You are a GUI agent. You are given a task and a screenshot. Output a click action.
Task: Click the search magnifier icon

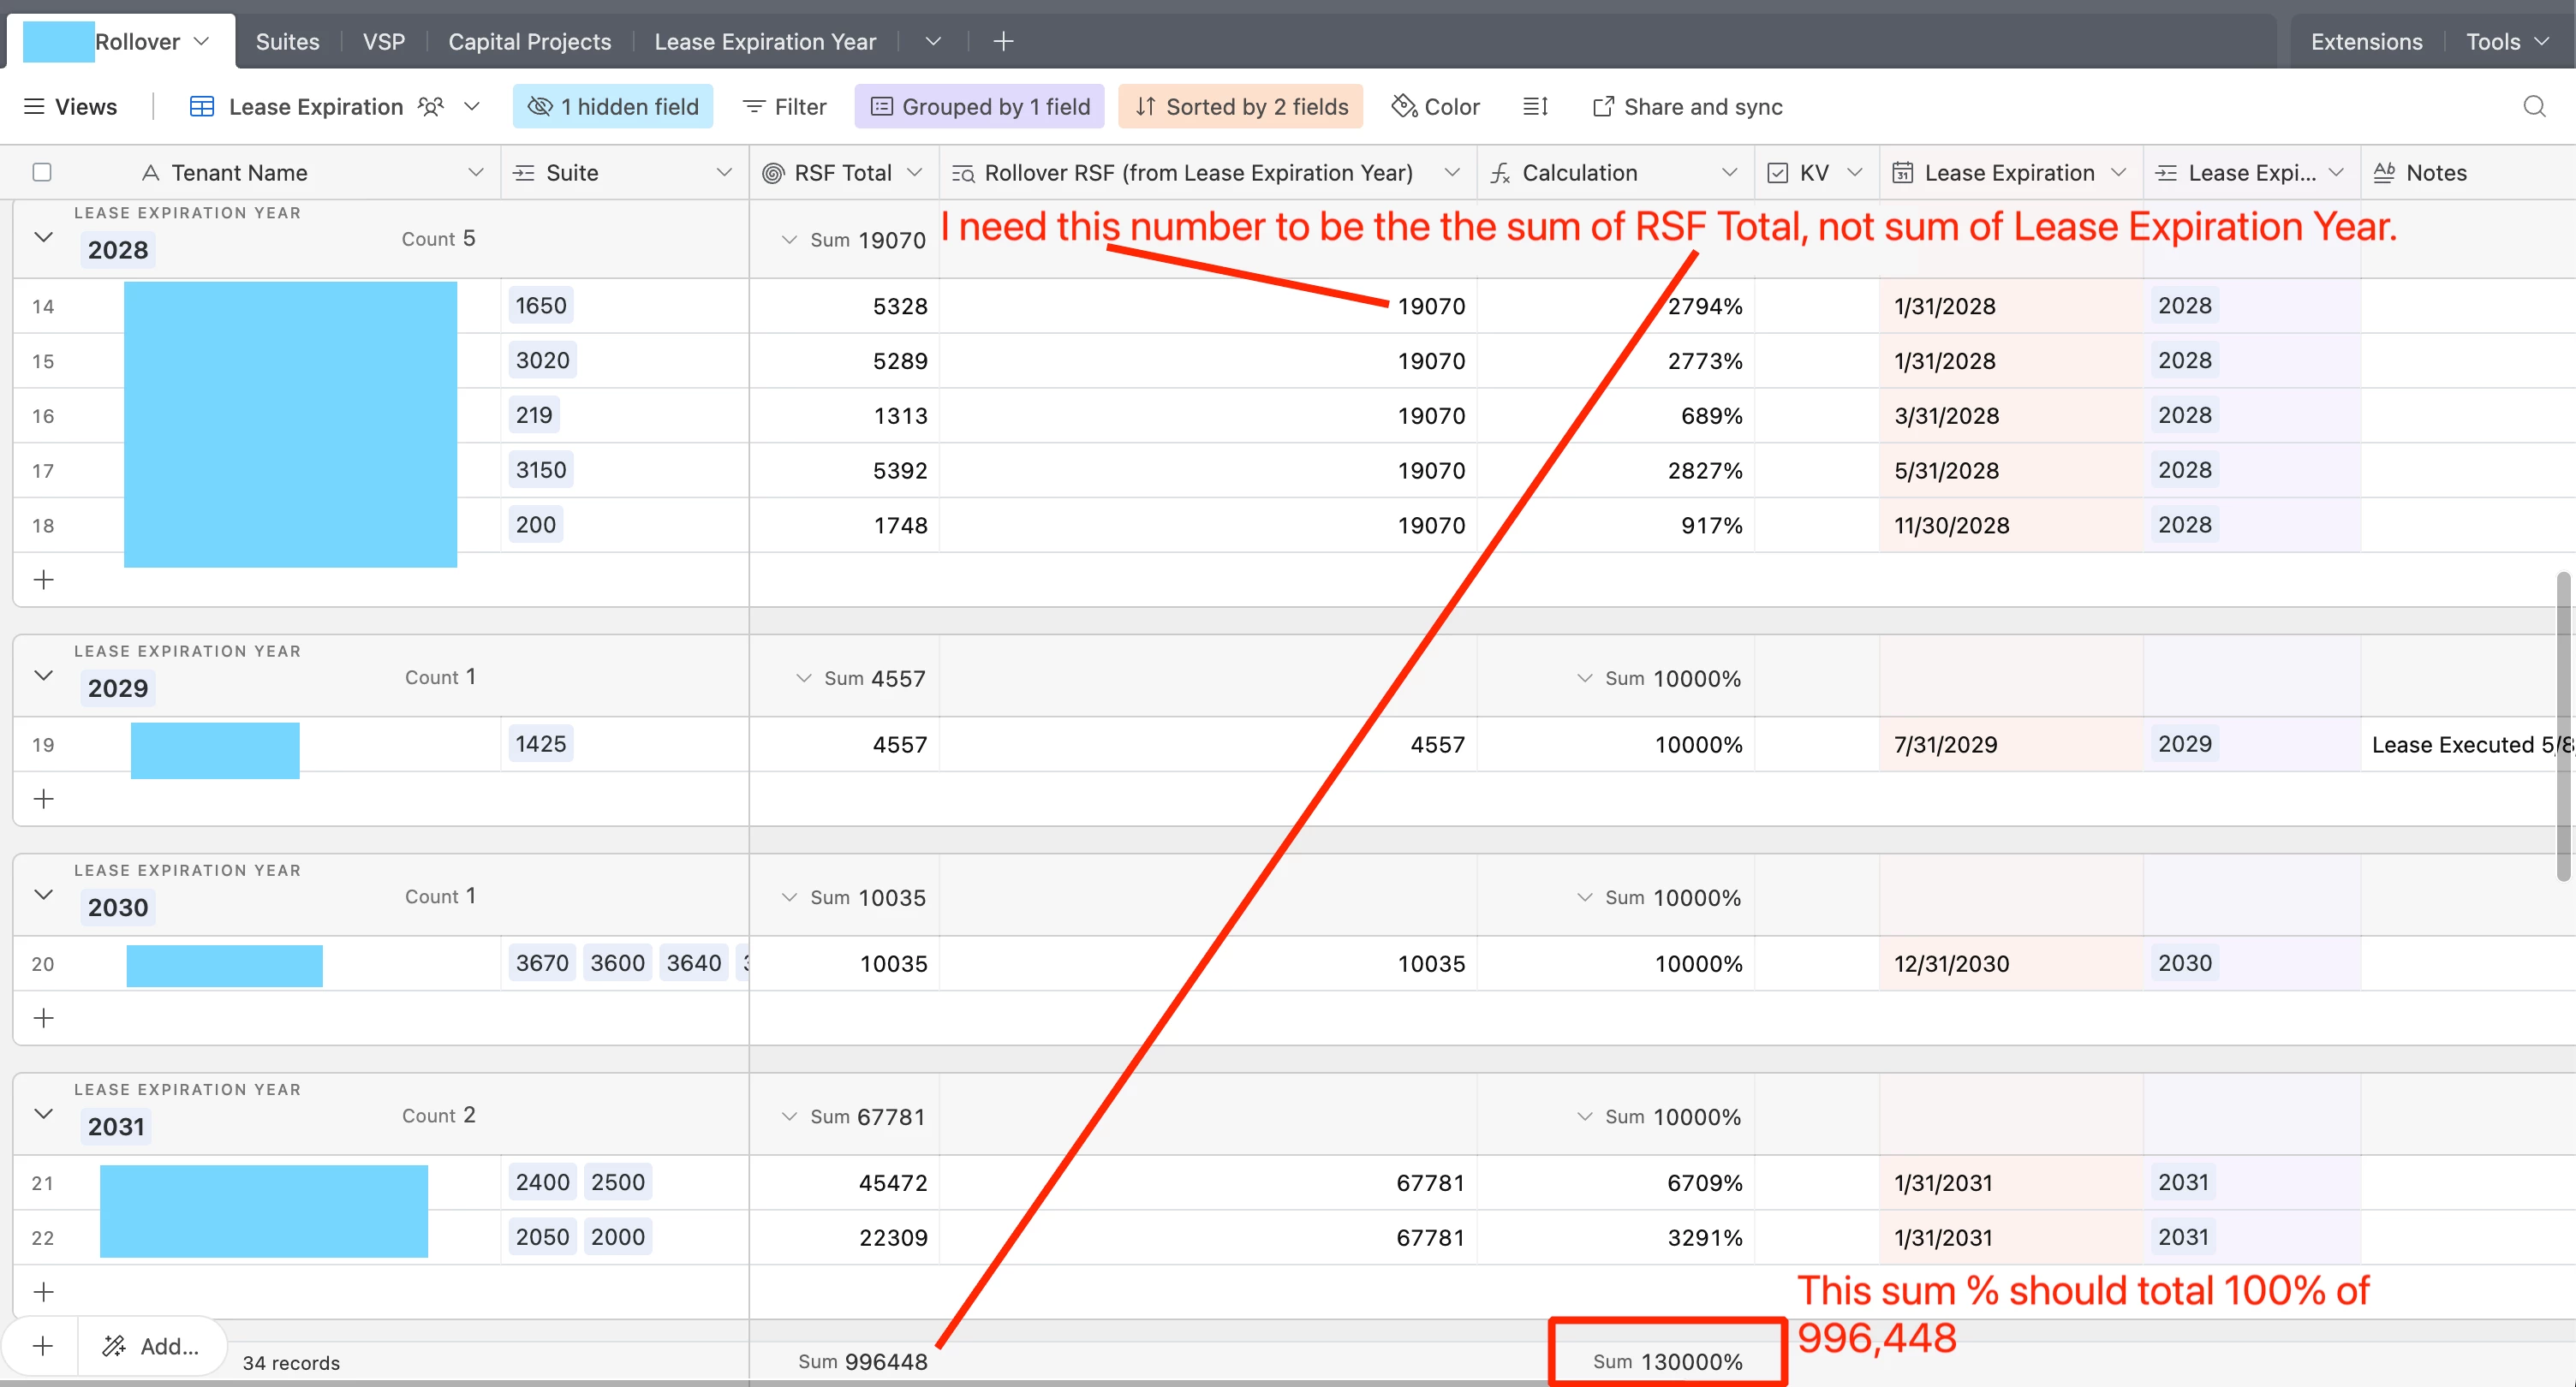pos(2533,106)
